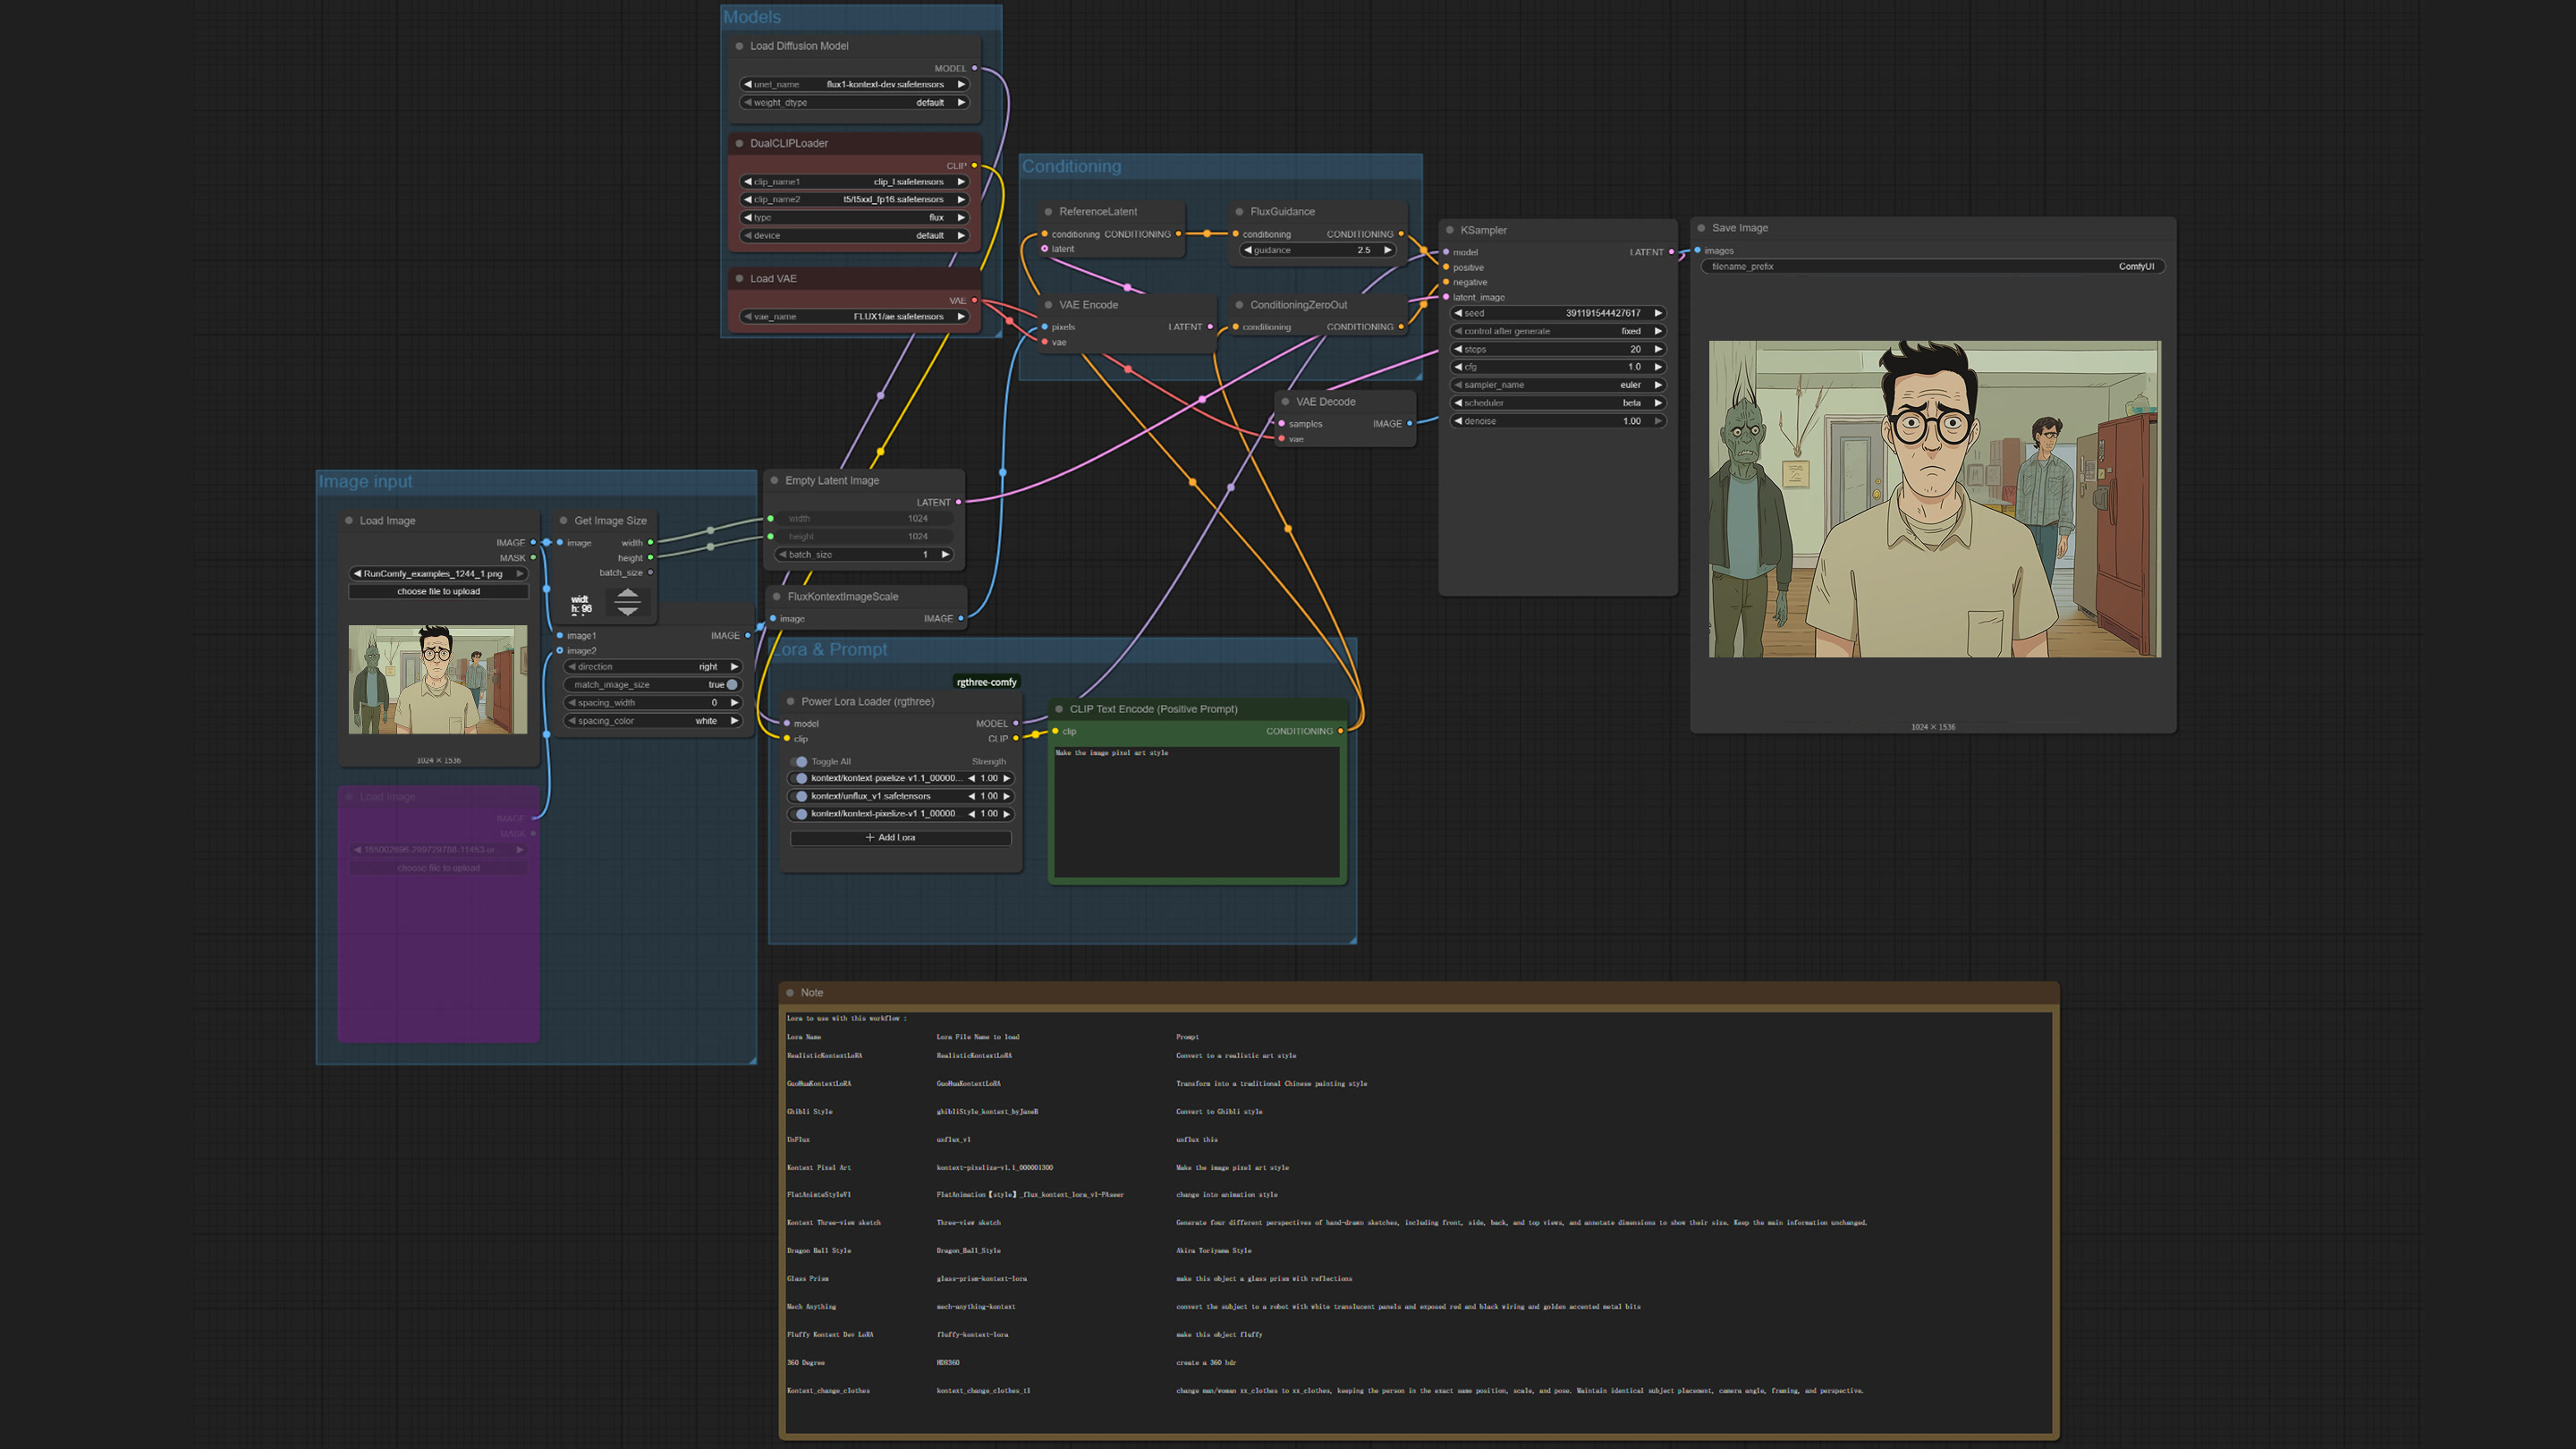Click the left arrow to decrease FluxGuidance guidance
The image size is (2576, 1449).
click(1247, 250)
